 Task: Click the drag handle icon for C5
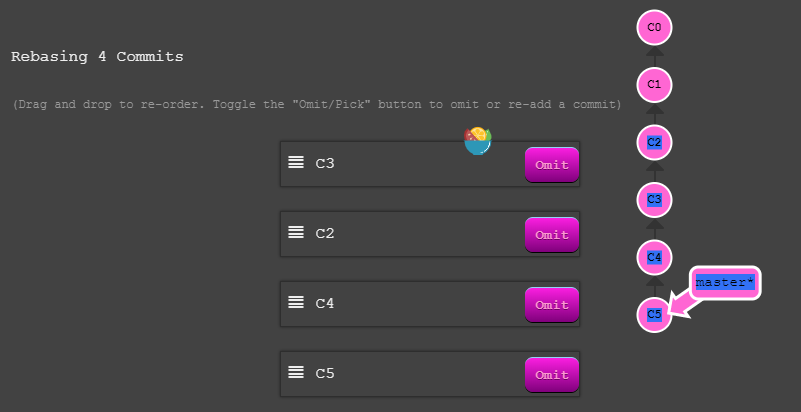tap(296, 372)
